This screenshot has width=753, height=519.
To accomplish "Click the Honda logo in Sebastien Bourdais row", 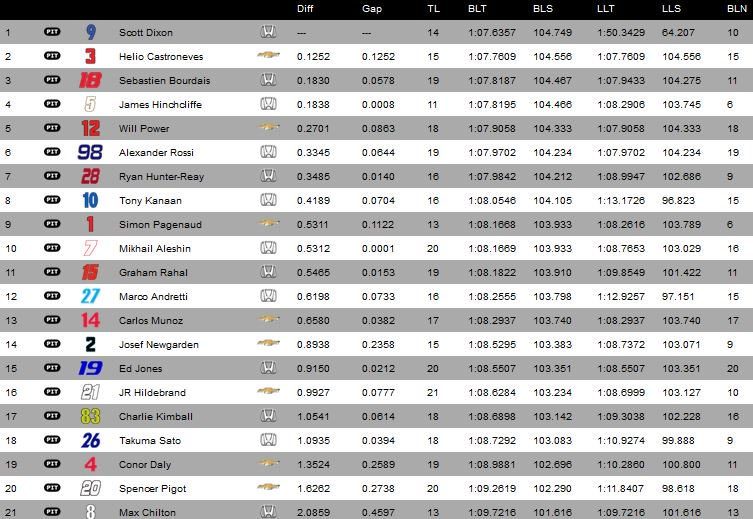I will click(x=268, y=80).
